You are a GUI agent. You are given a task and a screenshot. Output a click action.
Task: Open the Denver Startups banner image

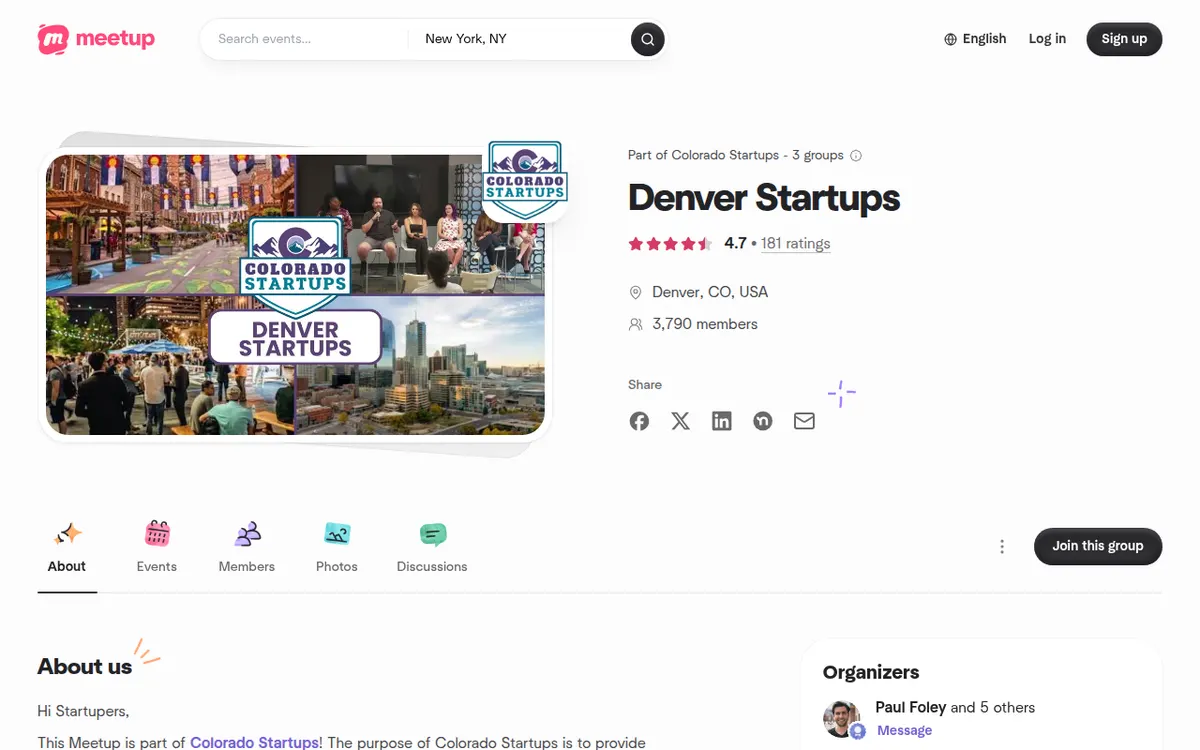(295, 295)
